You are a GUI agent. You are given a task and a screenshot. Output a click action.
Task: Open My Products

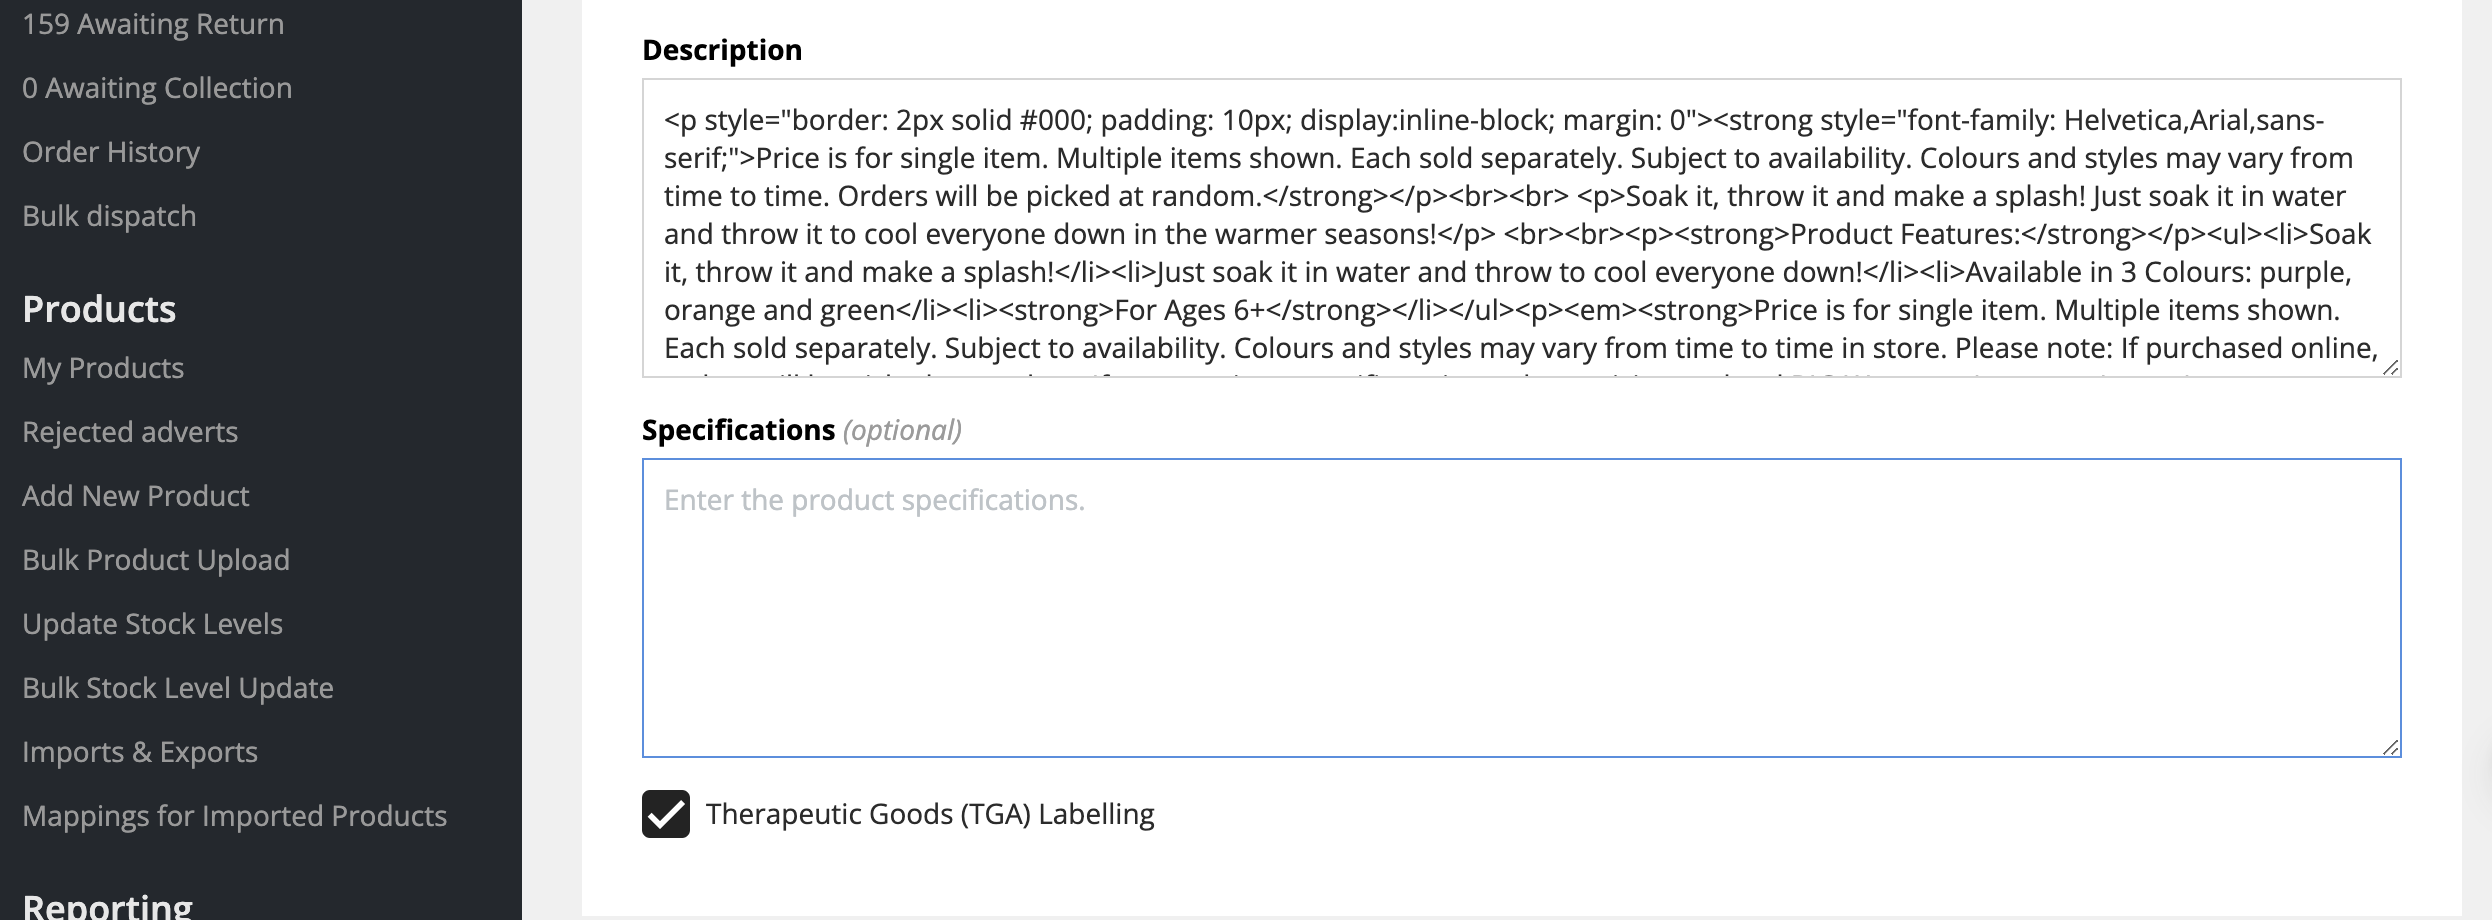point(103,368)
